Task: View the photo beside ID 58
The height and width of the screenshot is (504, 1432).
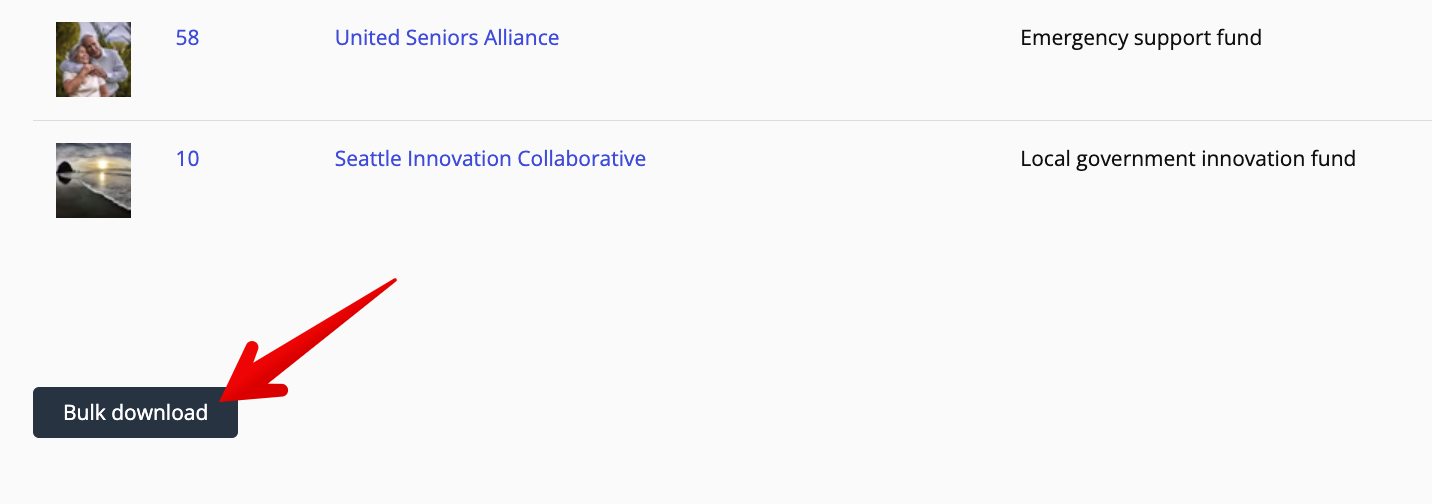Action: tap(93, 59)
